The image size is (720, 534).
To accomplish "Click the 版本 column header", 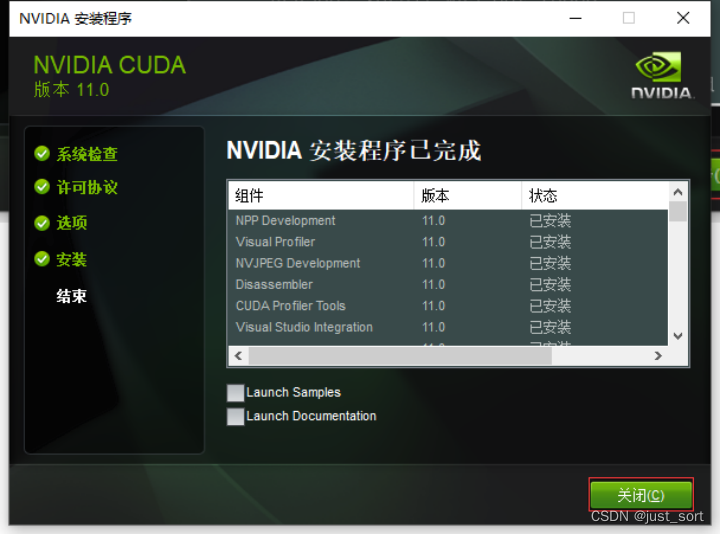I will pyautogui.click(x=467, y=196).
